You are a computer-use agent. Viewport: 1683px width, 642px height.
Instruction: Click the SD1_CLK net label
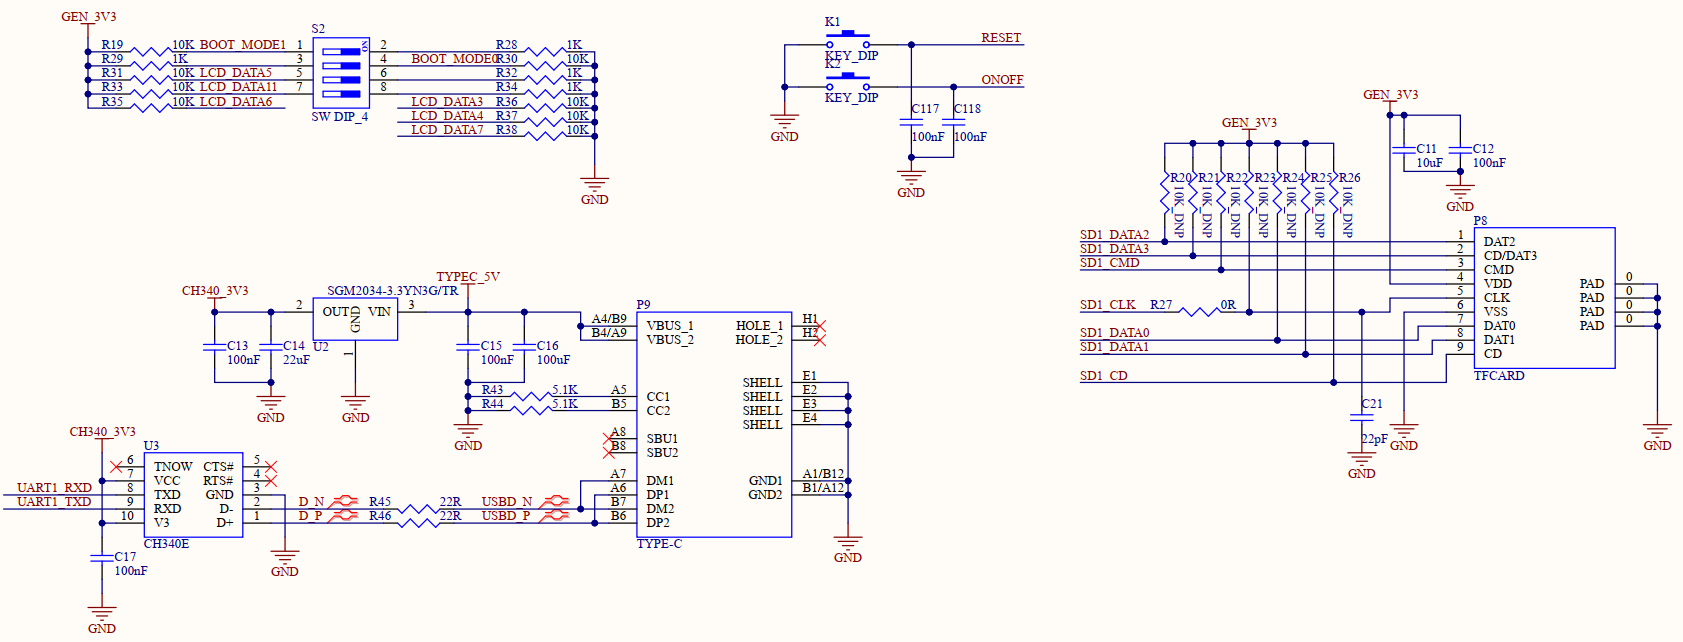[x=1107, y=305]
